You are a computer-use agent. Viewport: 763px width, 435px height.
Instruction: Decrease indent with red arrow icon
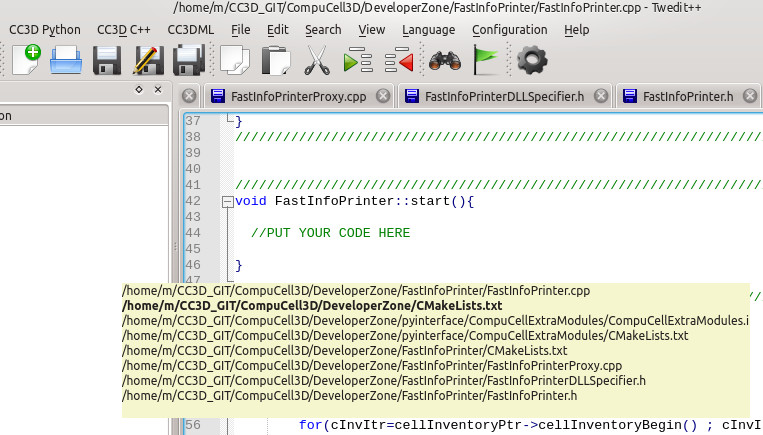tap(398, 61)
